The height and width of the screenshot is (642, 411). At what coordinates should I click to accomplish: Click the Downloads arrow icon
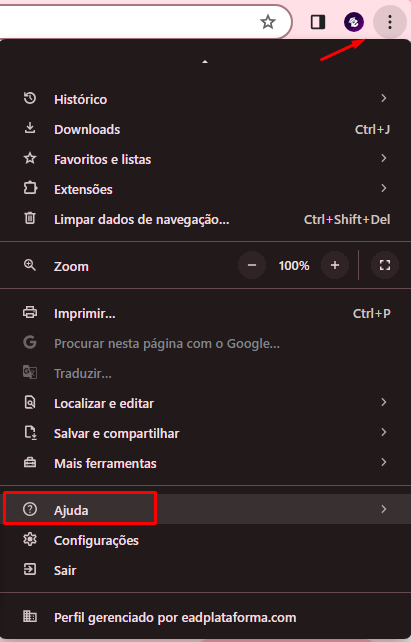point(30,129)
